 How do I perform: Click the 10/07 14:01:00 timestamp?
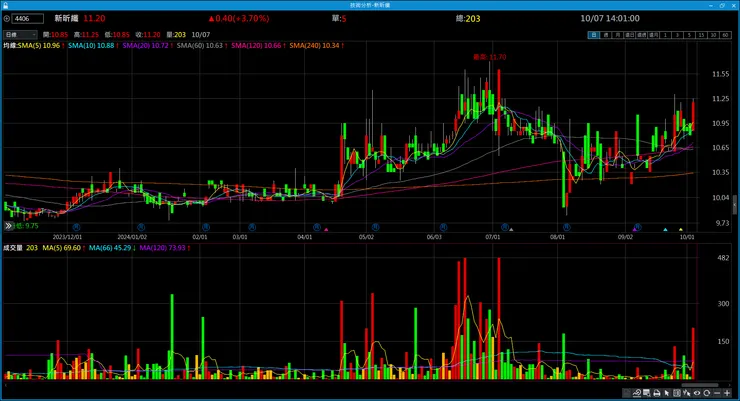(610, 18)
